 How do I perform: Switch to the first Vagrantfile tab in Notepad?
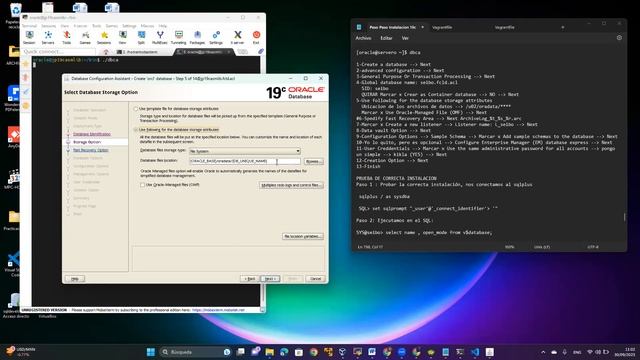442,27
